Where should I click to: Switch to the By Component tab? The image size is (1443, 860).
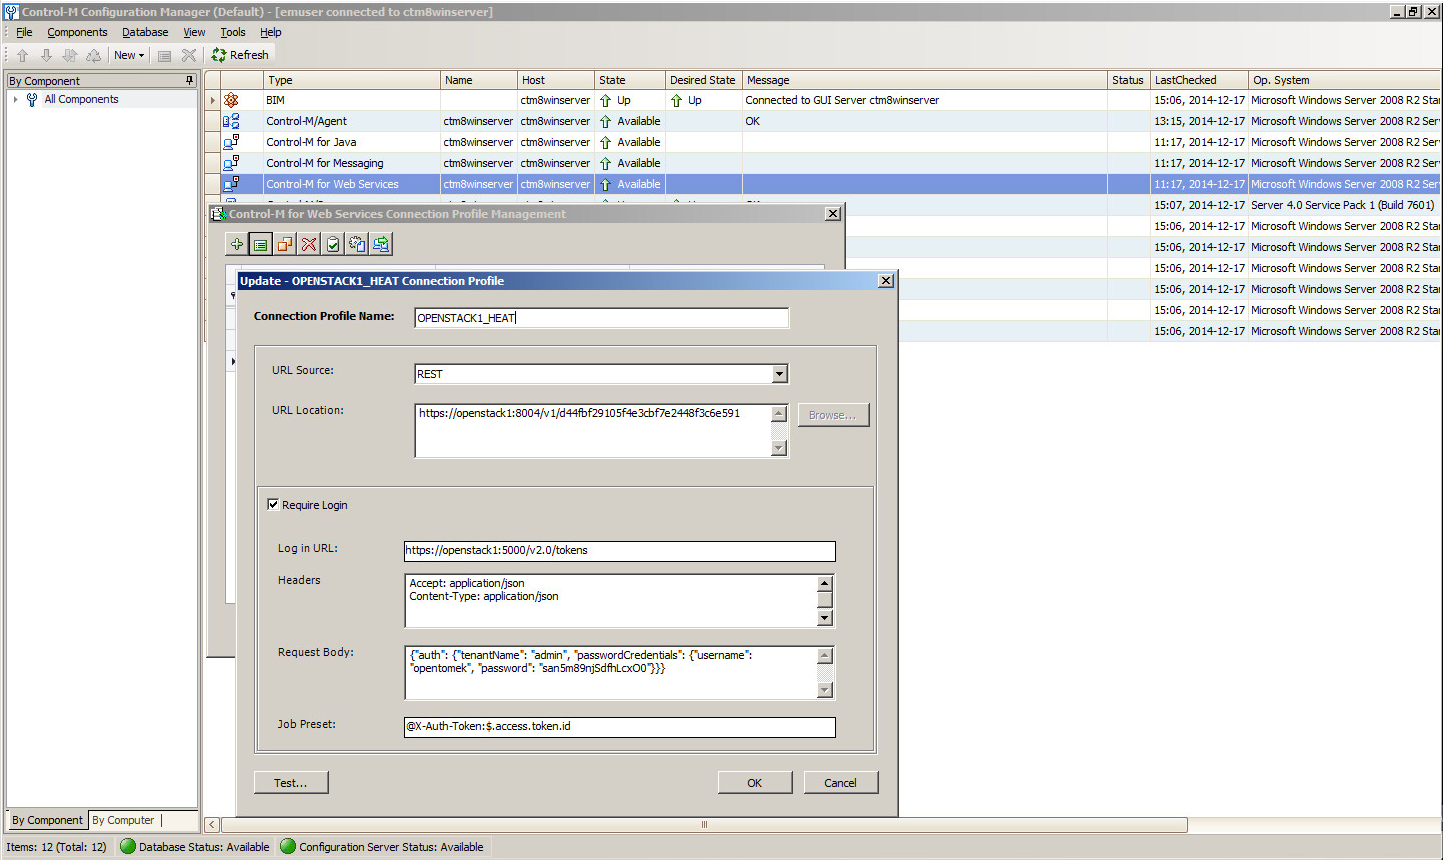(47, 820)
